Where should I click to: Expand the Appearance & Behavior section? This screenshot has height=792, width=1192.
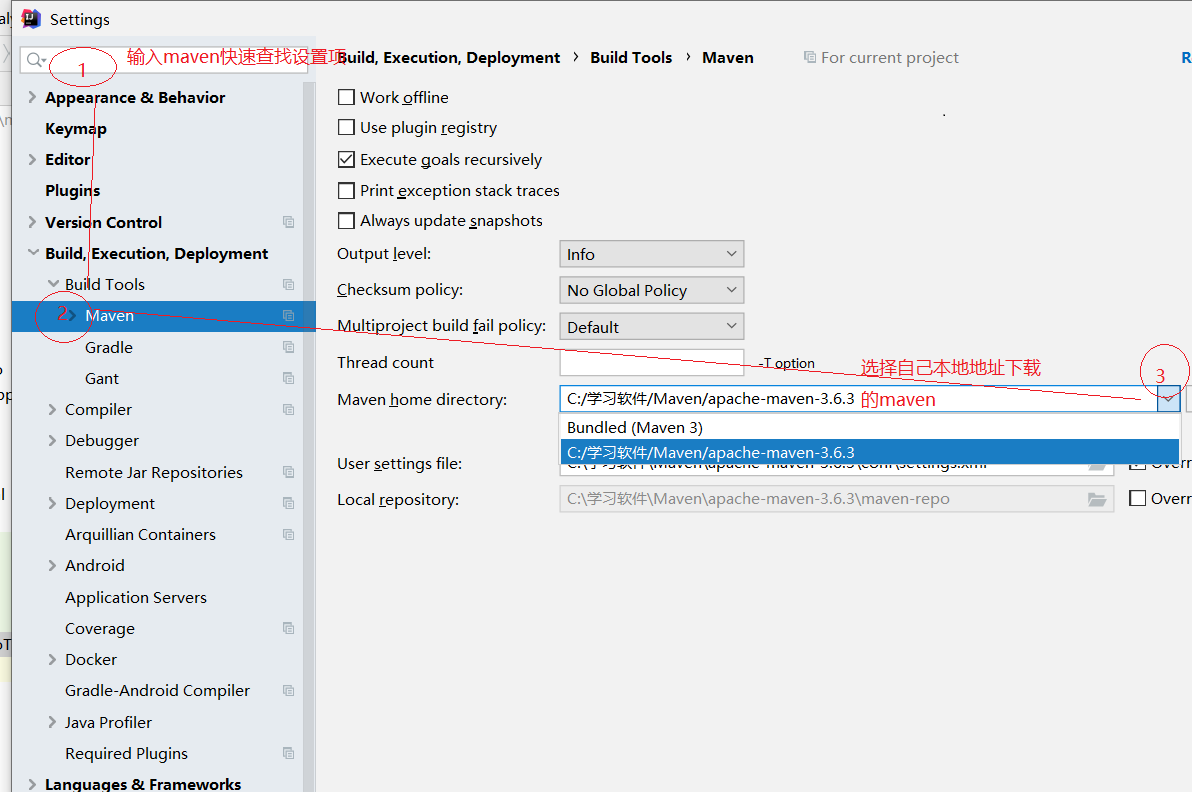point(32,97)
